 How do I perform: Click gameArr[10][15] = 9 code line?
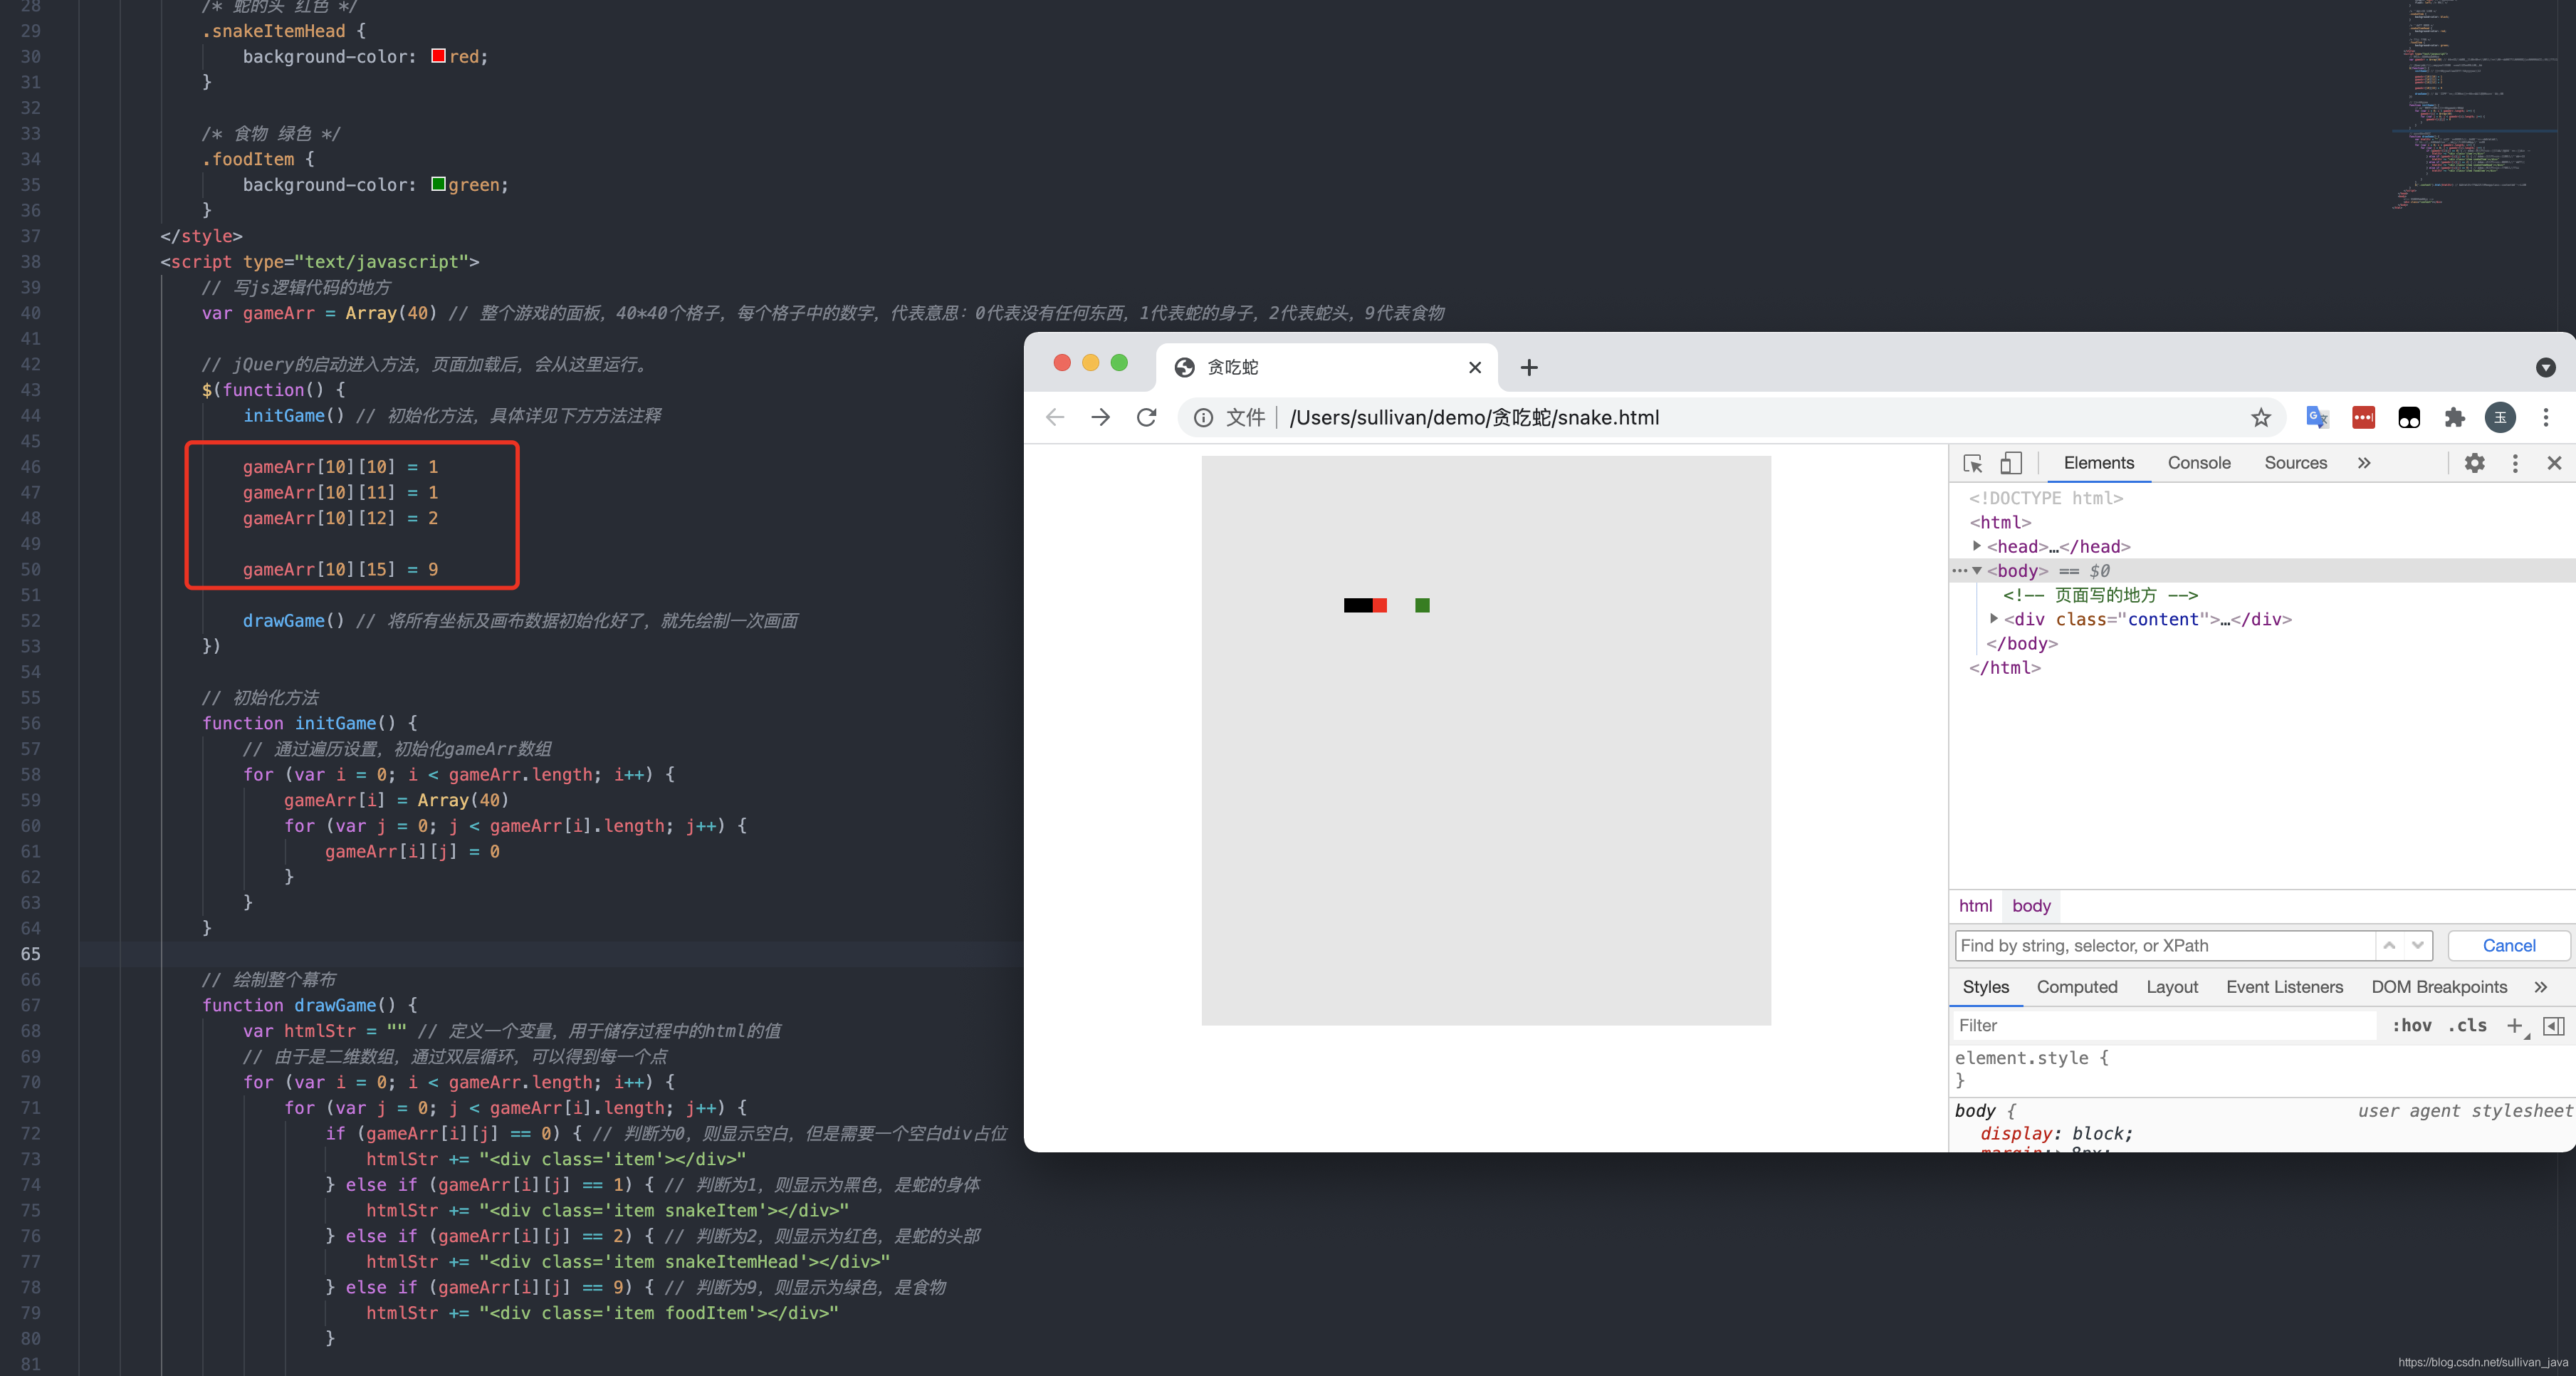click(340, 569)
